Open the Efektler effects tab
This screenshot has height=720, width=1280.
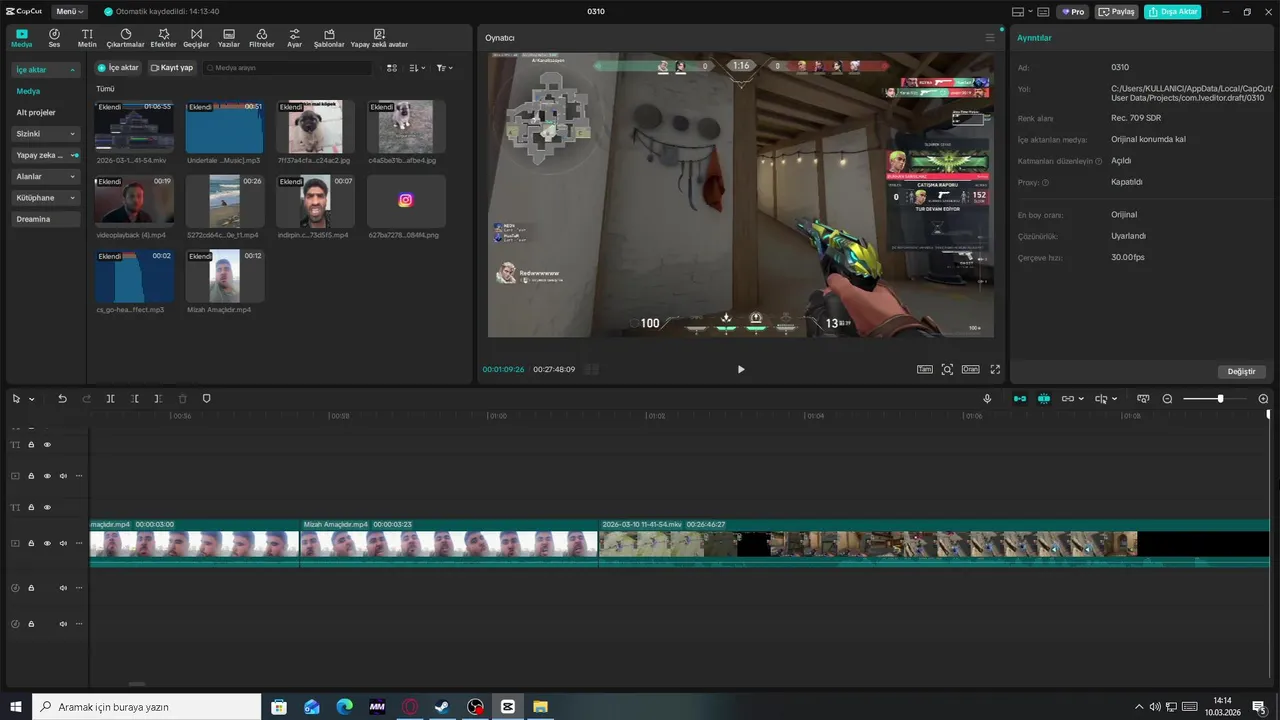point(163,38)
